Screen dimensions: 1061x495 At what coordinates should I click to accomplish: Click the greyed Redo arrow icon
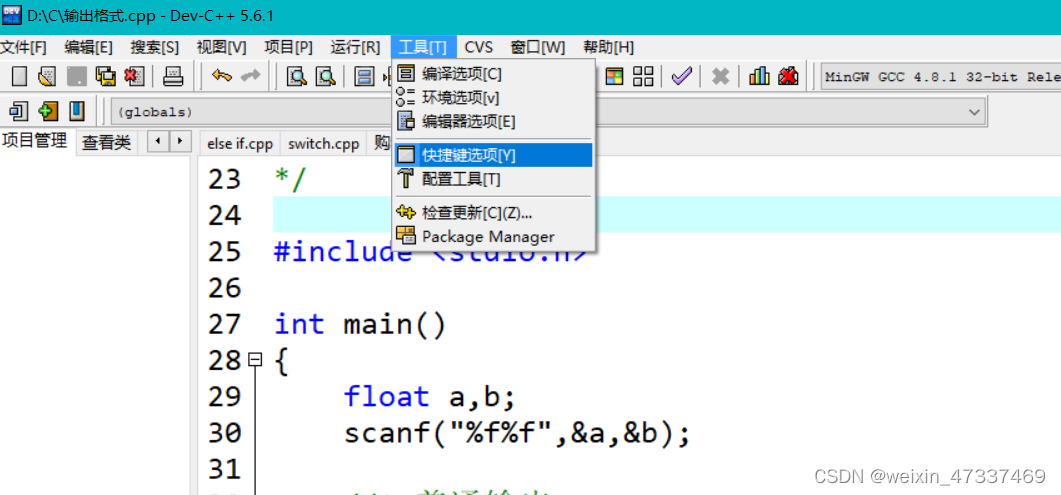click(250, 76)
